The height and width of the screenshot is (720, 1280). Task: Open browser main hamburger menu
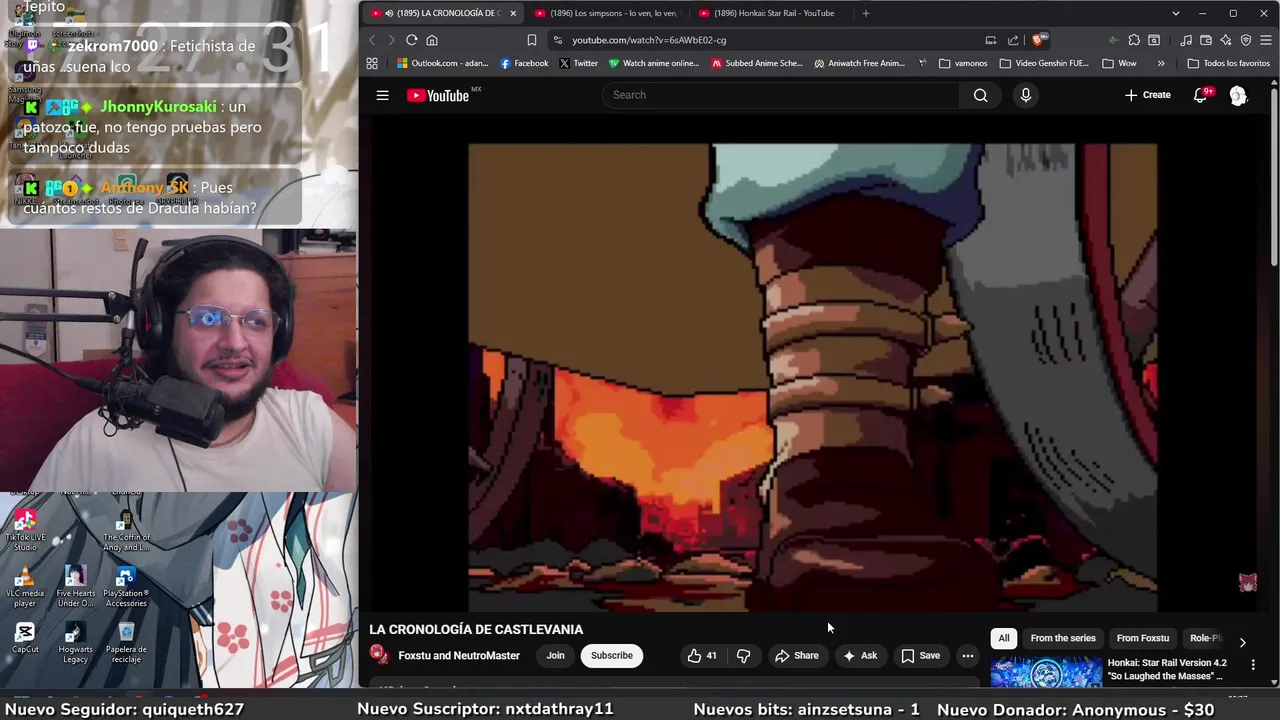pos(1266,40)
